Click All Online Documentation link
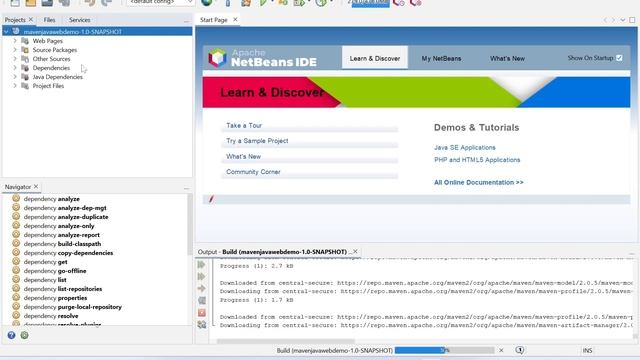Image resolution: width=640 pixels, height=360 pixels. click(479, 182)
